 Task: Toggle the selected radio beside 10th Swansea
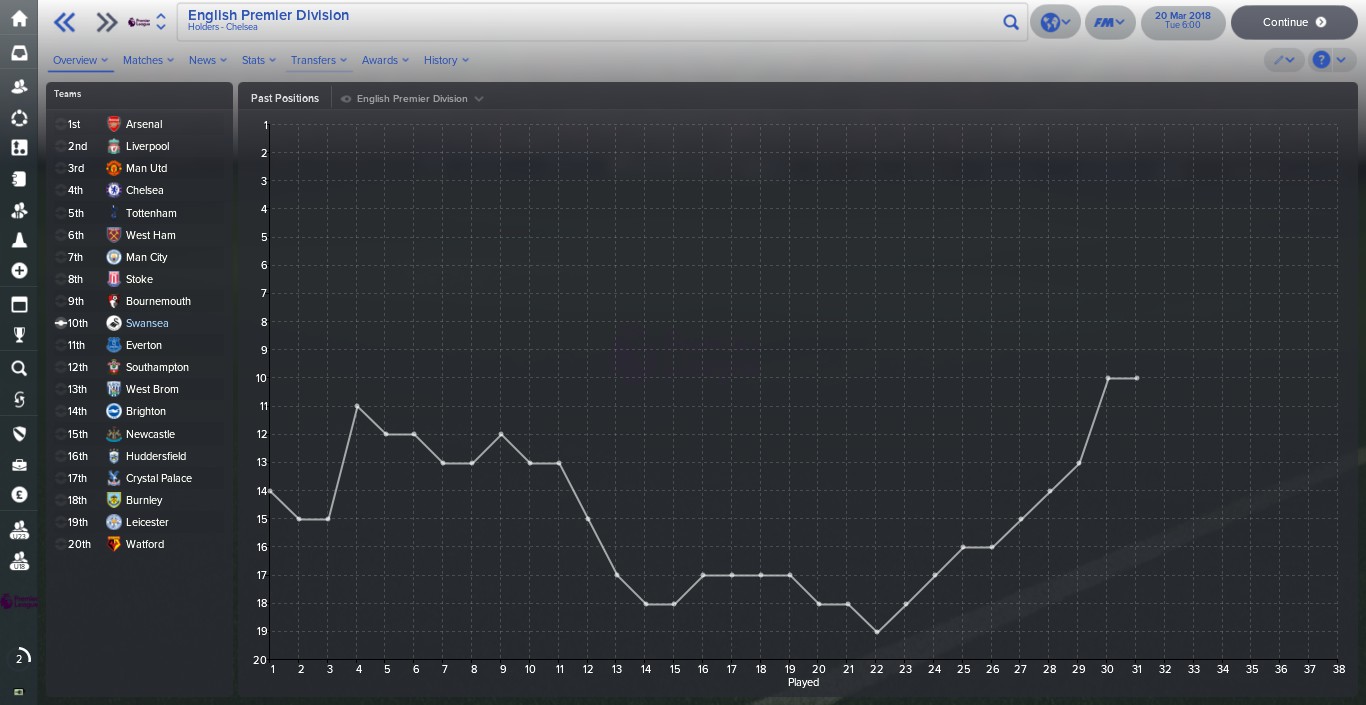coord(61,323)
